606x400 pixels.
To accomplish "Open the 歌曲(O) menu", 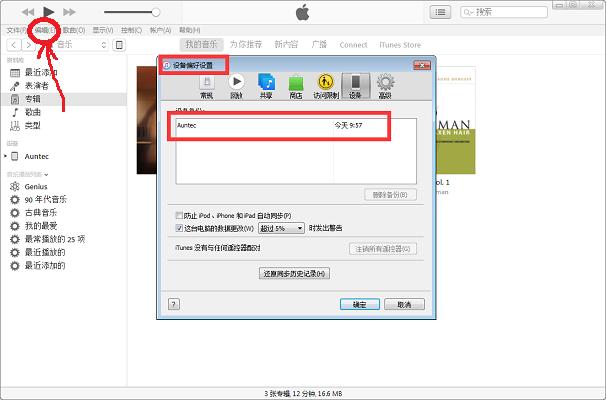I will pos(74,30).
